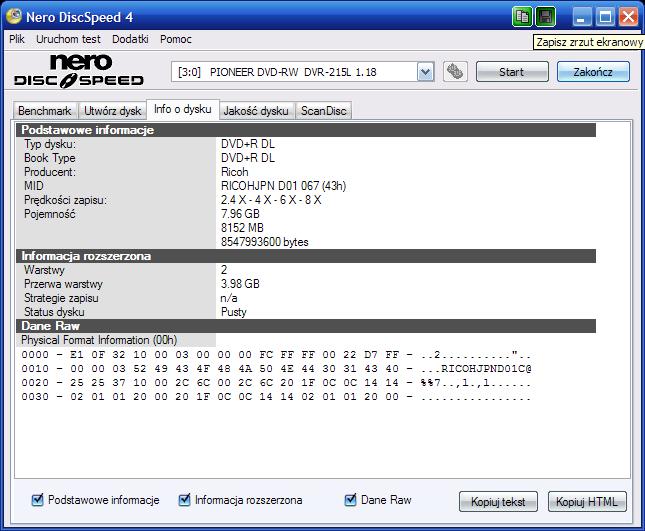Click the Start button
Viewport: 645px width, 531px height.
(x=512, y=72)
